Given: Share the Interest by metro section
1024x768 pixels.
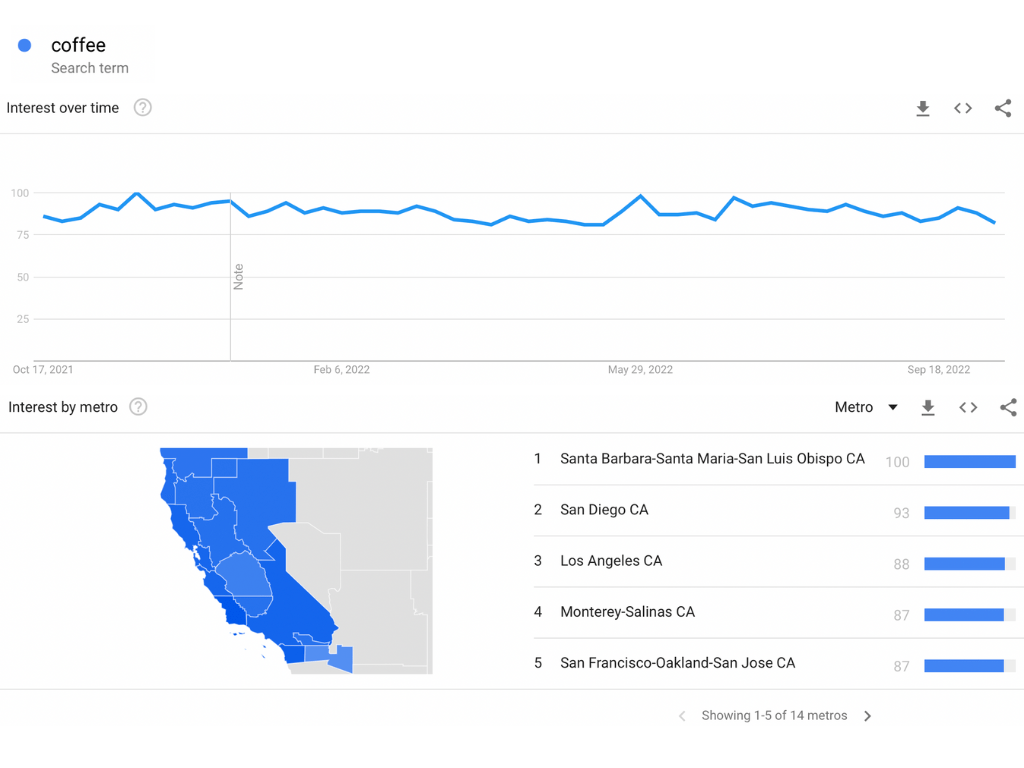Looking at the screenshot, I should pos(1008,408).
